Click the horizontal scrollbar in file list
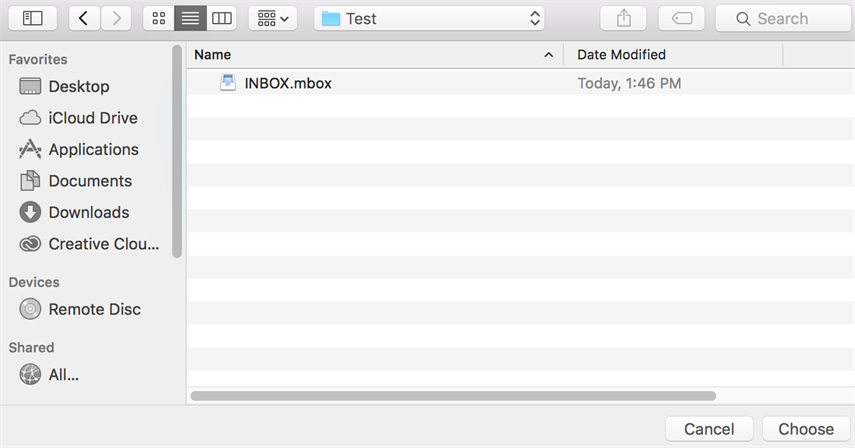The height and width of the screenshot is (448, 855). click(453, 396)
